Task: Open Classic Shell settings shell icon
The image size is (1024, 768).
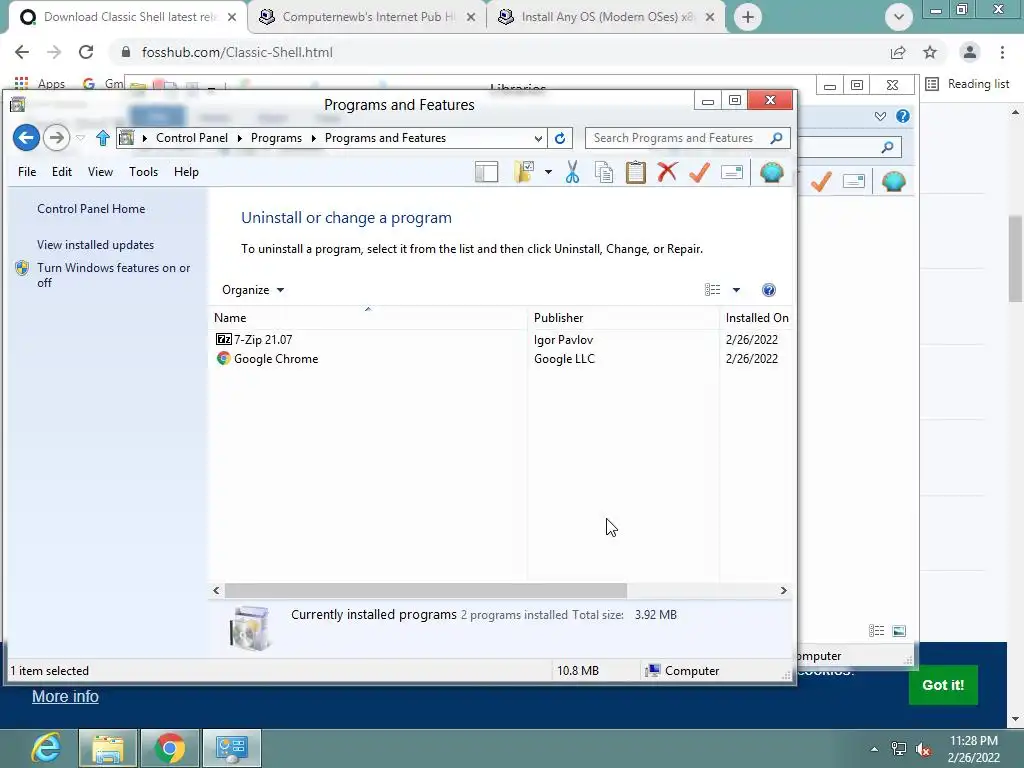Action: click(771, 172)
